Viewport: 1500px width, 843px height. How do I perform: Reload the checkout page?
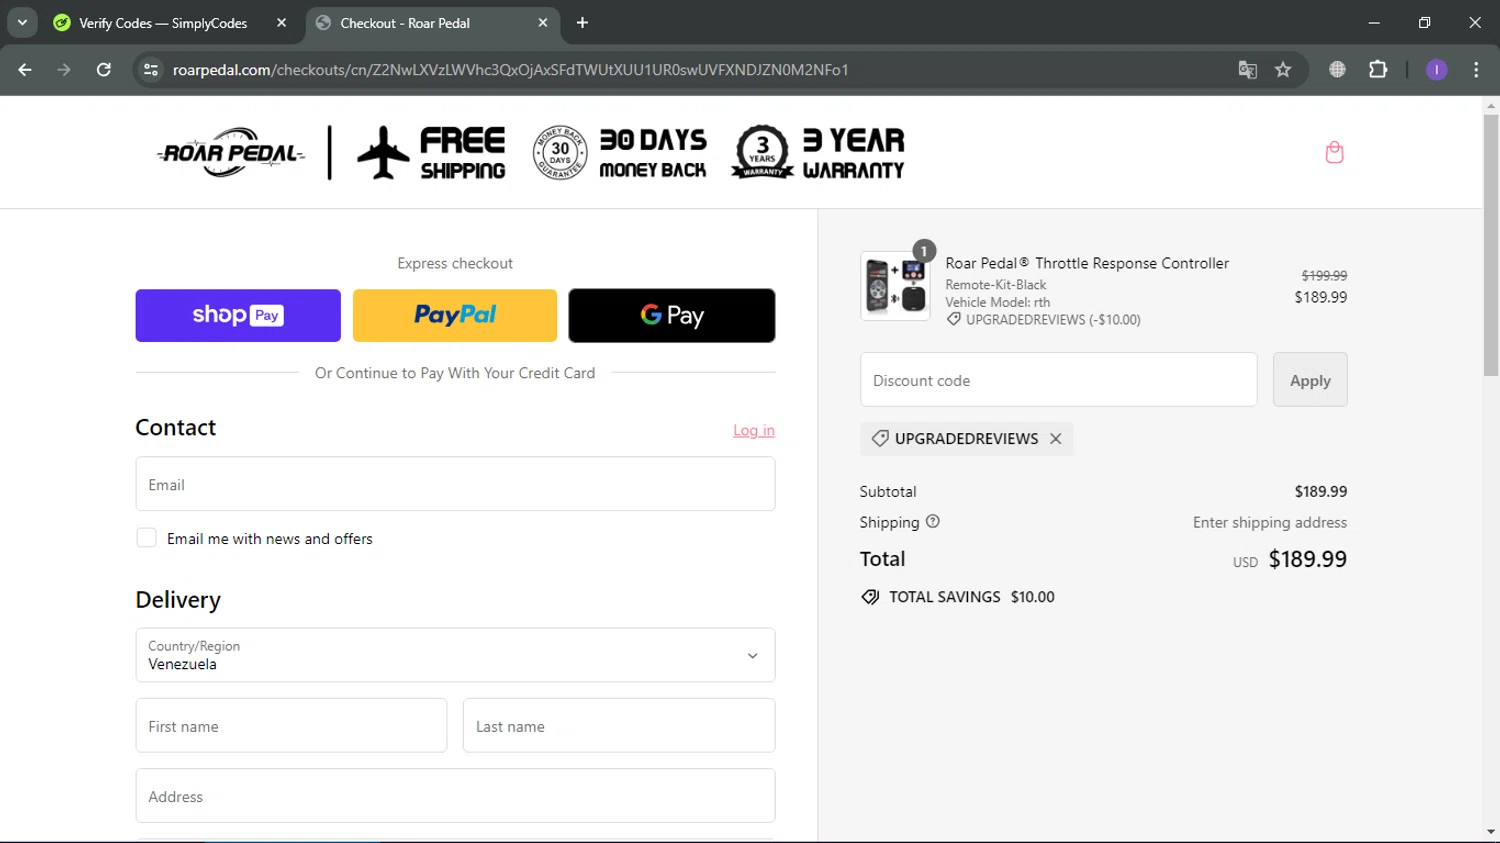click(x=103, y=69)
